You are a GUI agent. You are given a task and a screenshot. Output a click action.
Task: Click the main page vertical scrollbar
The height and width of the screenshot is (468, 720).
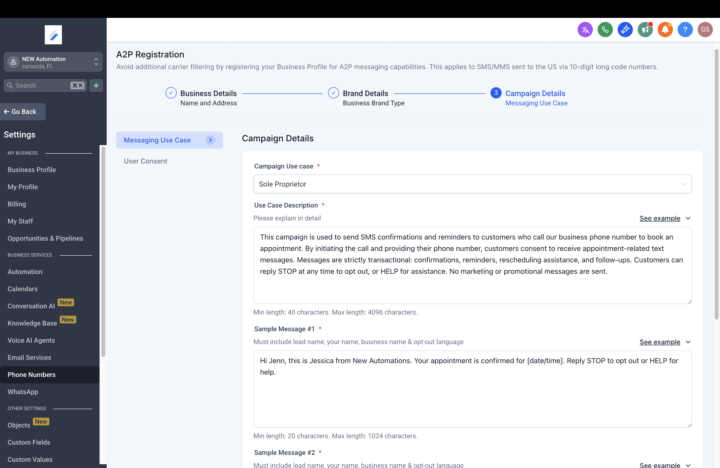click(x=716, y=184)
